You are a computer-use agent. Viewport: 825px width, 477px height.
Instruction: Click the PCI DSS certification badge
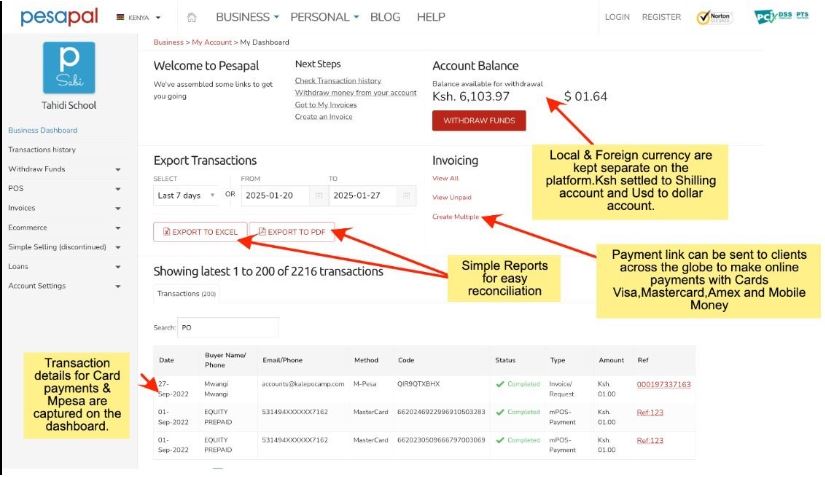tap(781, 17)
